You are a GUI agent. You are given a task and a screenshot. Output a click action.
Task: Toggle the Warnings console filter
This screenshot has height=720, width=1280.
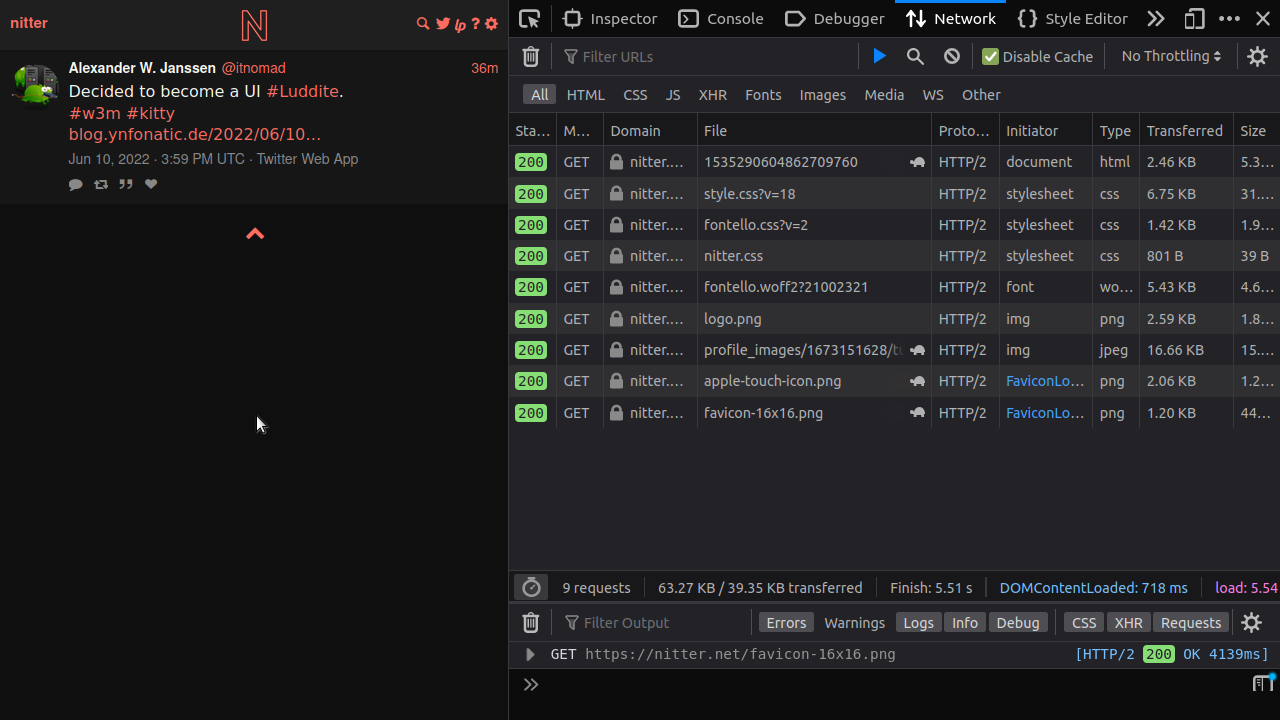click(854, 623)
